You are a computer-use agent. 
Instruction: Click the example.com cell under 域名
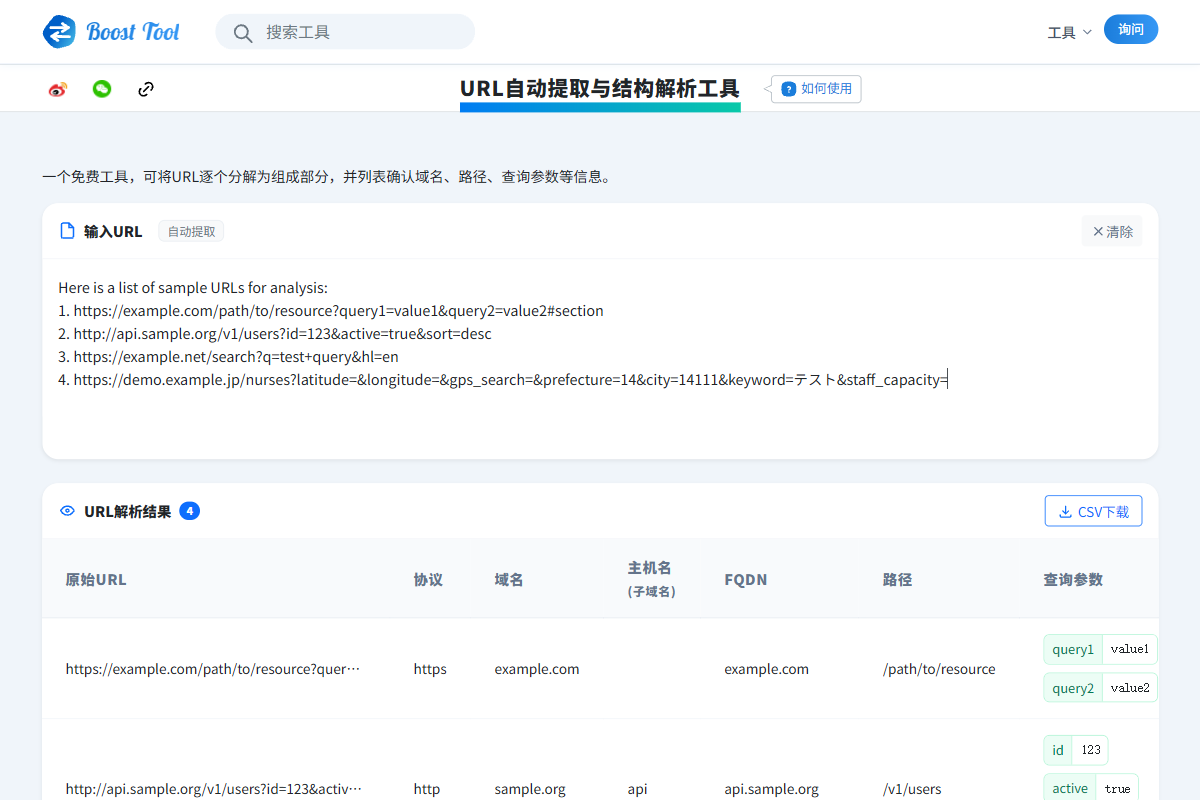tap(537, 669)
